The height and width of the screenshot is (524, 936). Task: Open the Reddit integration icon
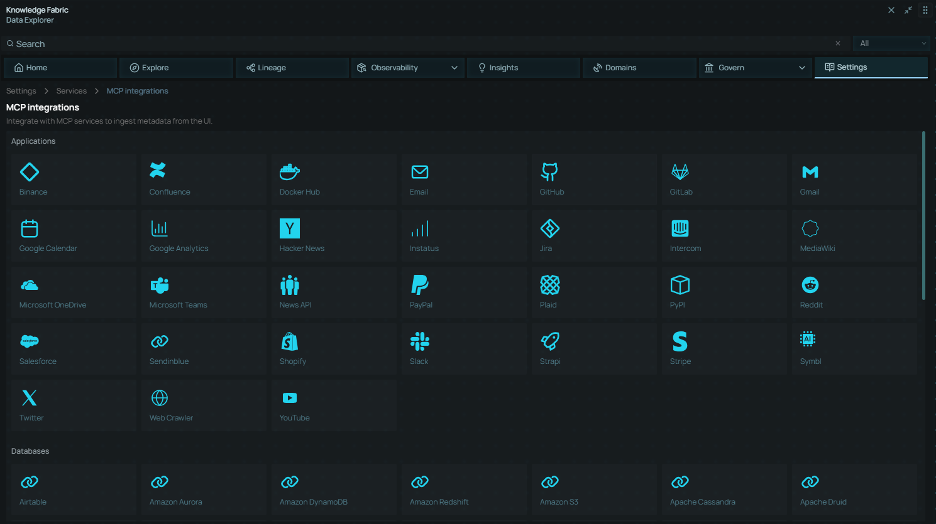point(809,285)
